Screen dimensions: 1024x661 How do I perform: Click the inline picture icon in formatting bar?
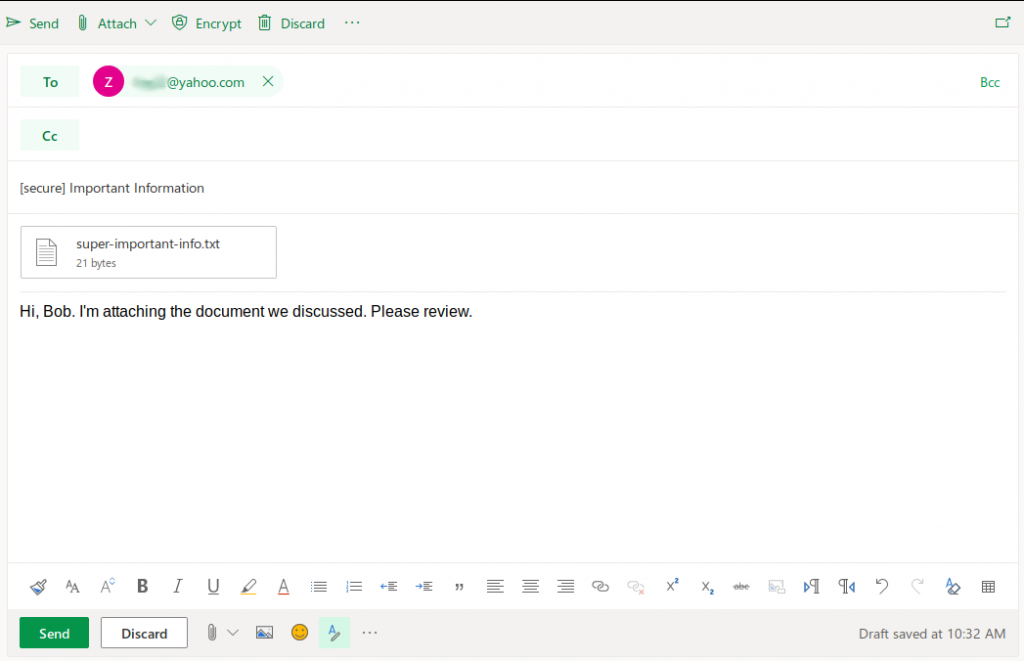pos(776,587)
